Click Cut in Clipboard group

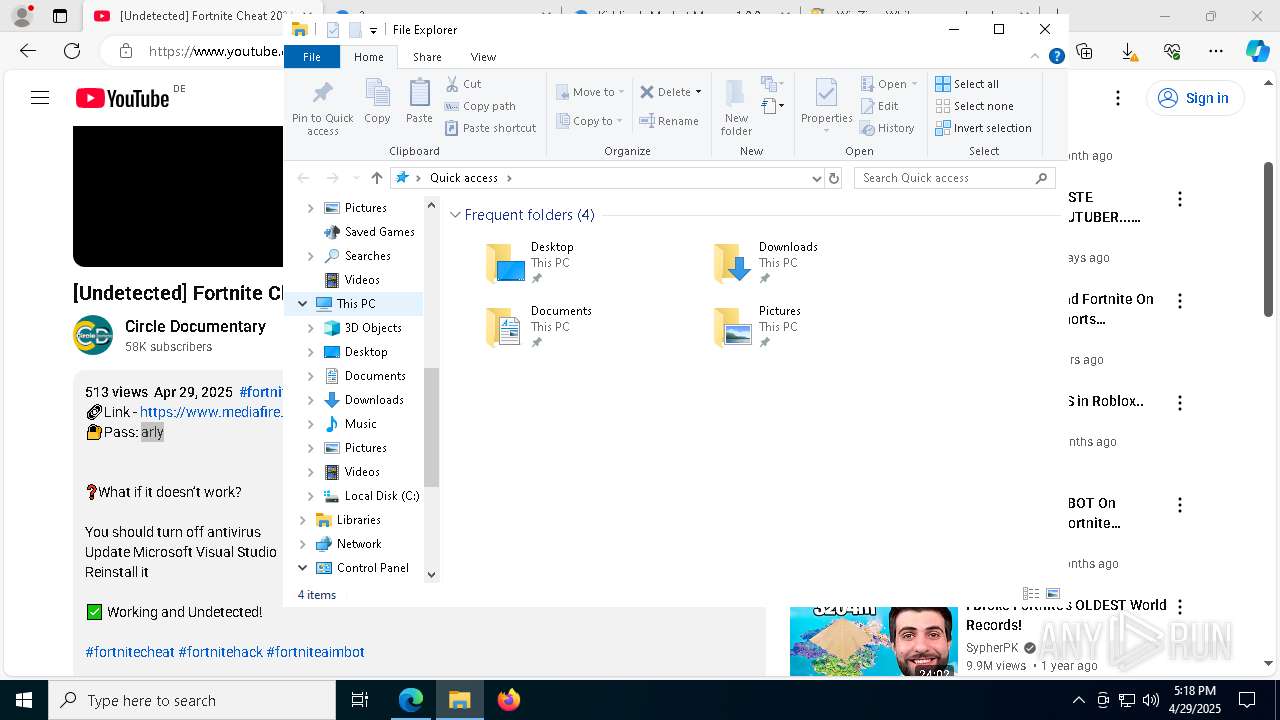pos(463,84)
